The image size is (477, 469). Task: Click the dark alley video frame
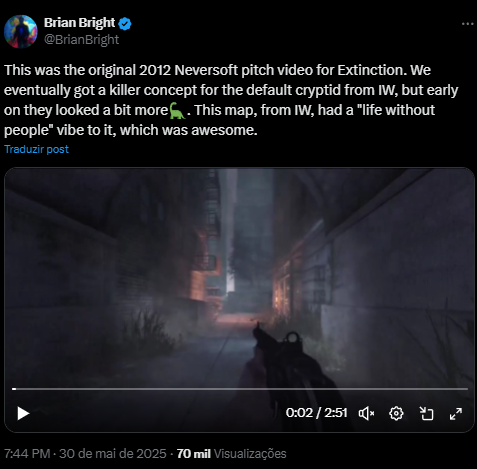[239, 277]
